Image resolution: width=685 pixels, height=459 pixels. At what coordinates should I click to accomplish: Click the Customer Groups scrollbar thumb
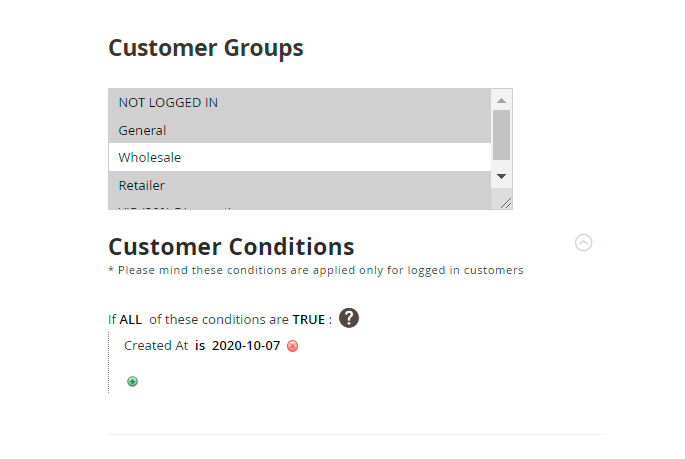pos(502,135)
